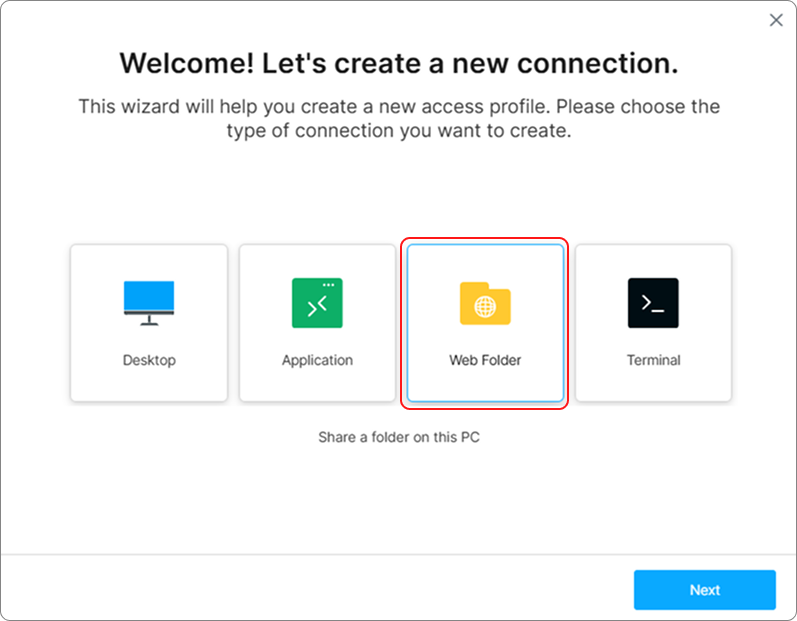Select the Desktop monitor icon
Image resolution: width=797 pixels, height=621 pixels.
pos(149,303)
